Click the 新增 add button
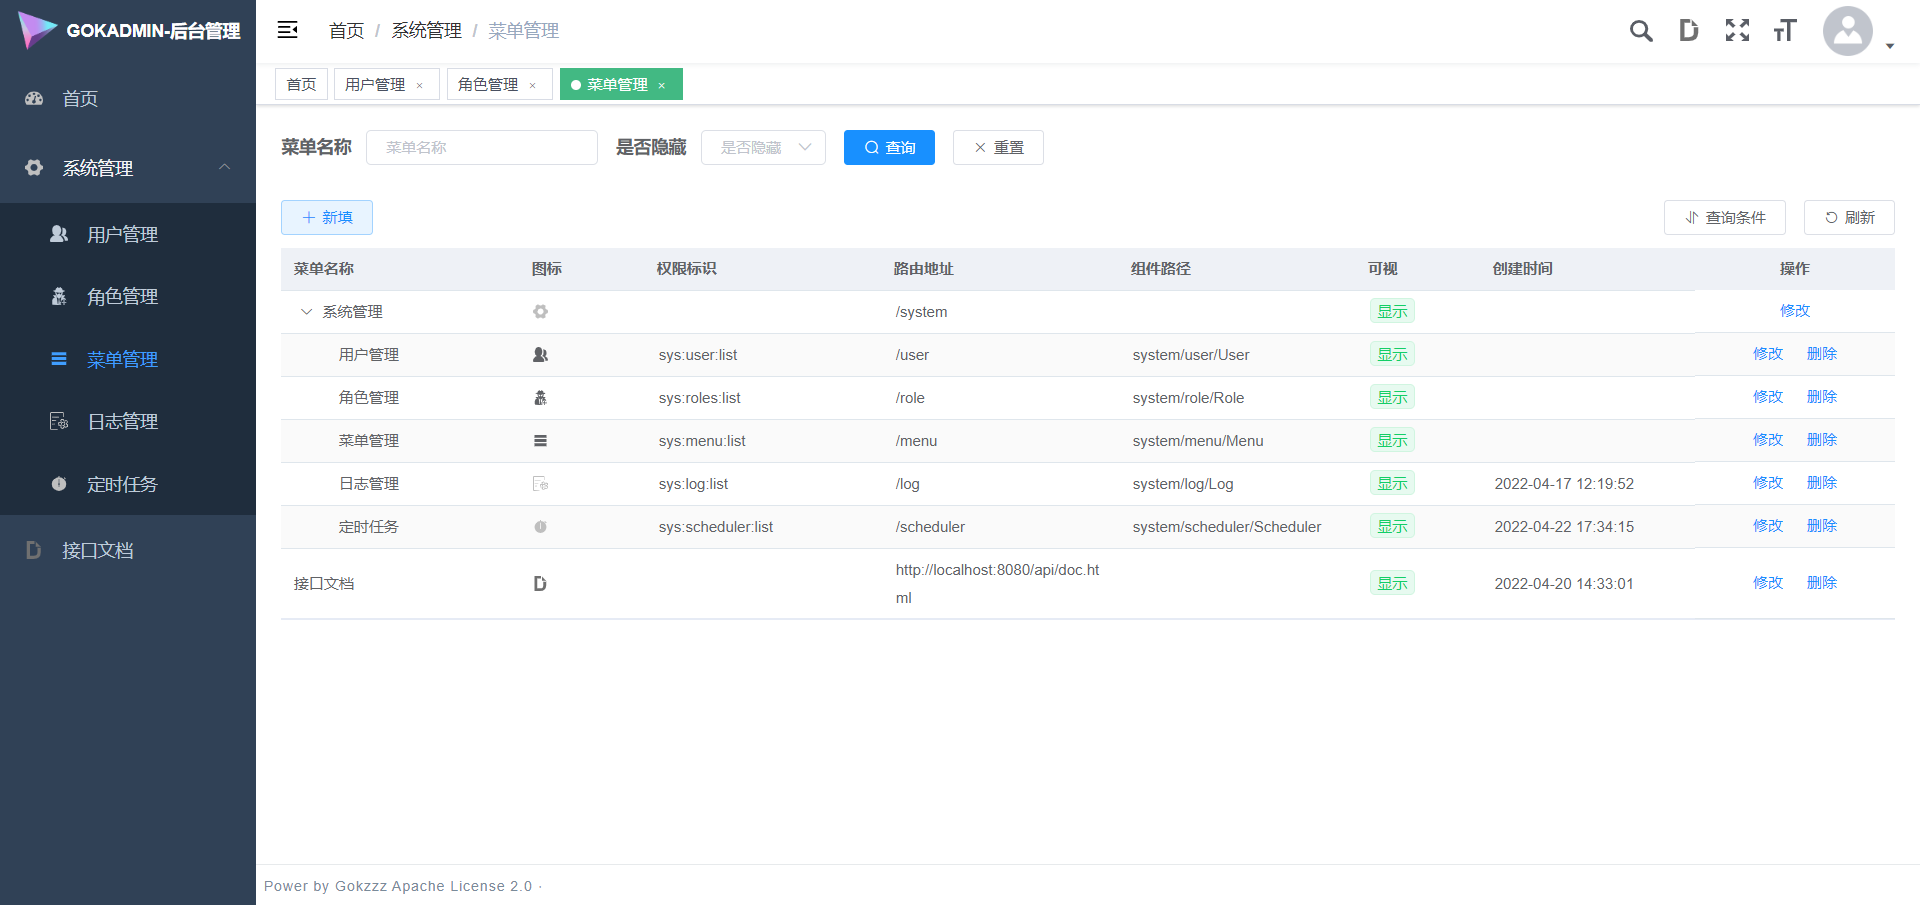Screen dimensions: 1920x905 [x=327, y=218]
